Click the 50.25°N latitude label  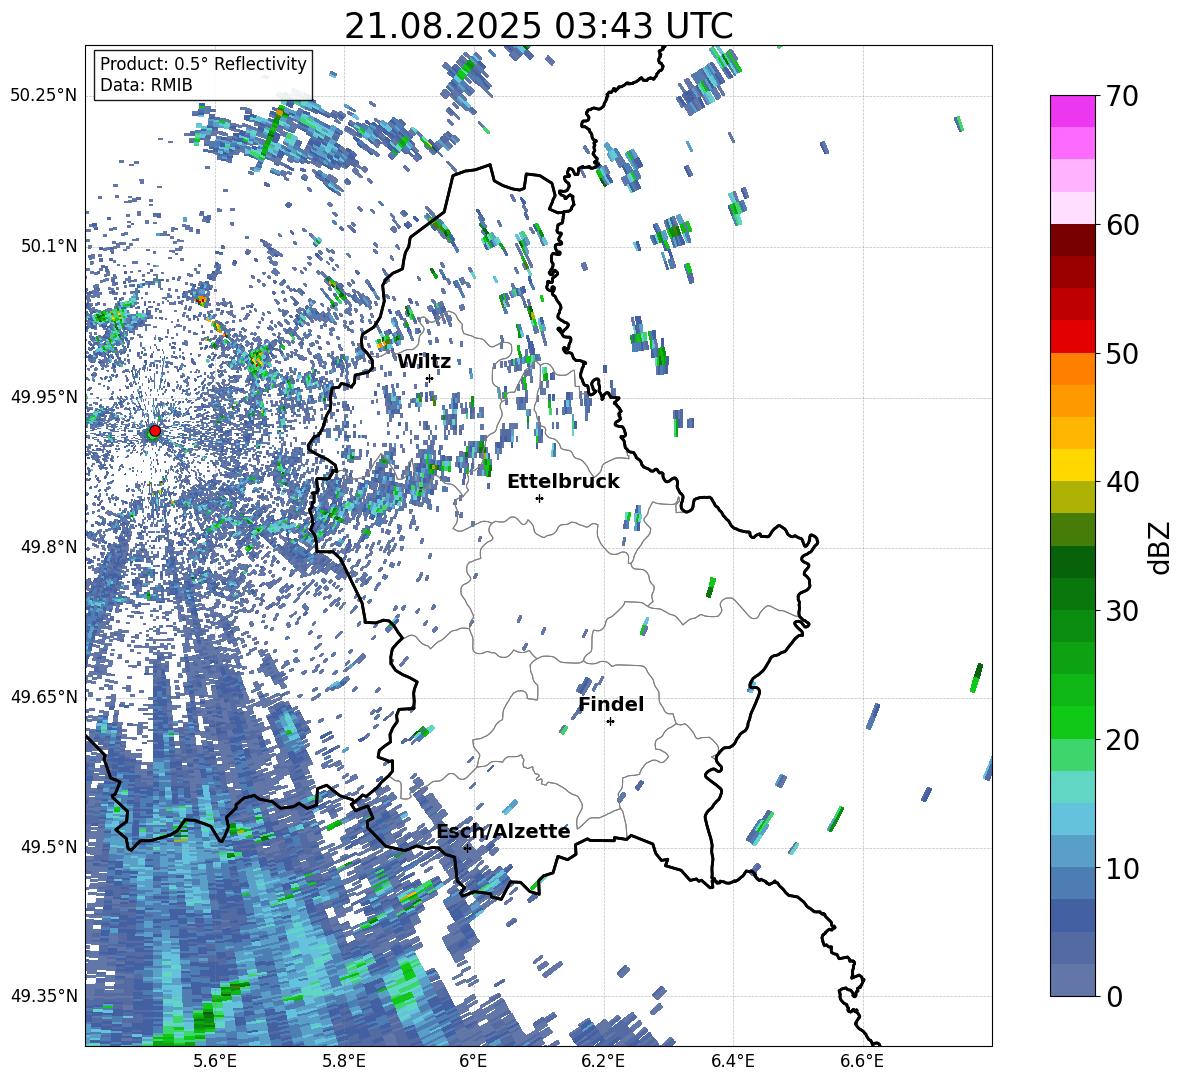click(44, 96)
